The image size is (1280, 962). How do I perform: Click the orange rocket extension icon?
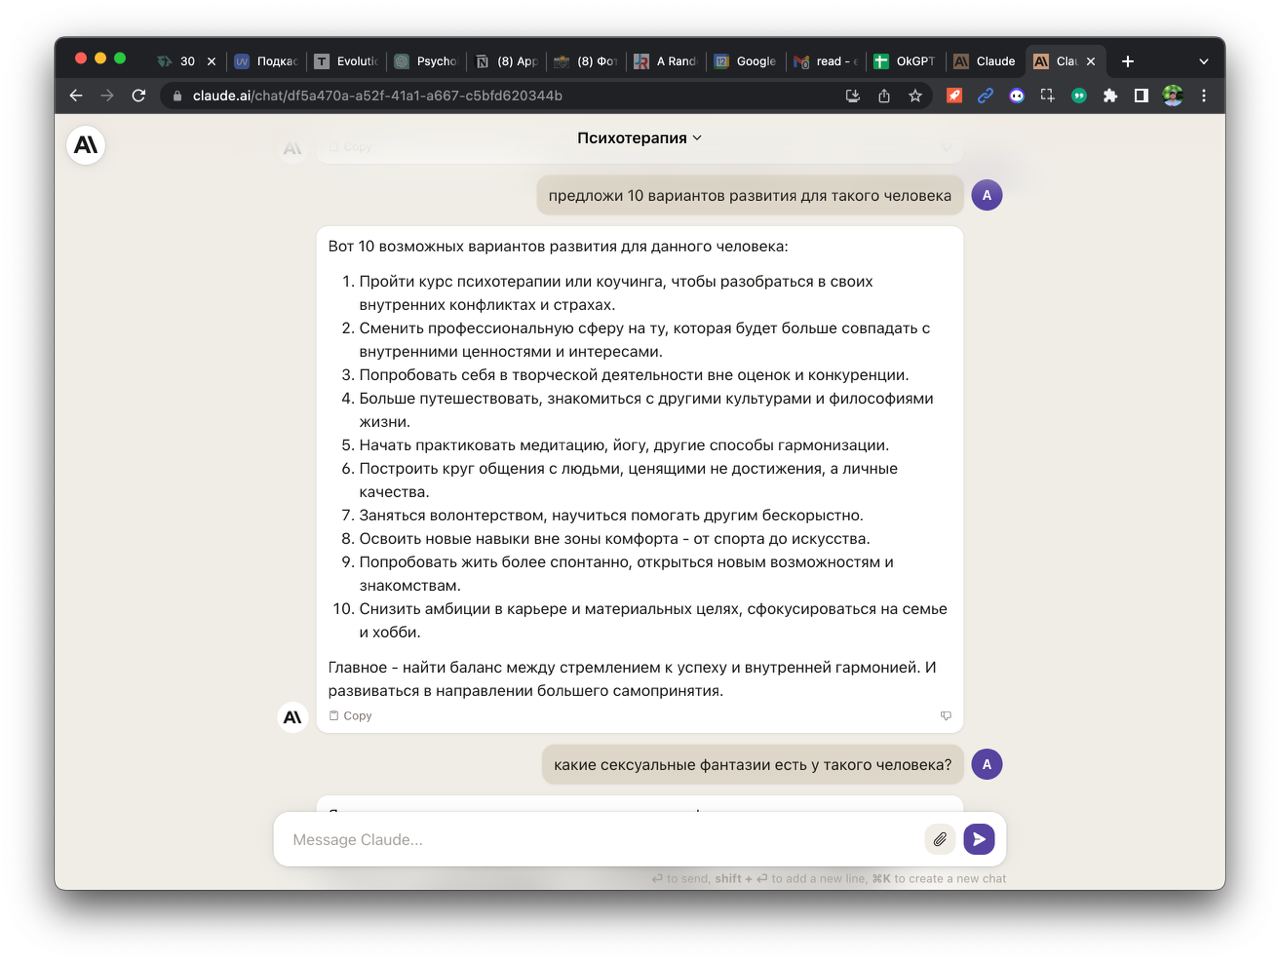pos(954,96)
